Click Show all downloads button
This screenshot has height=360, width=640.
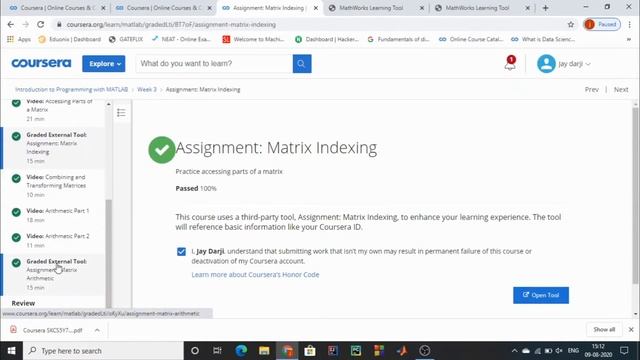point(604,329)
